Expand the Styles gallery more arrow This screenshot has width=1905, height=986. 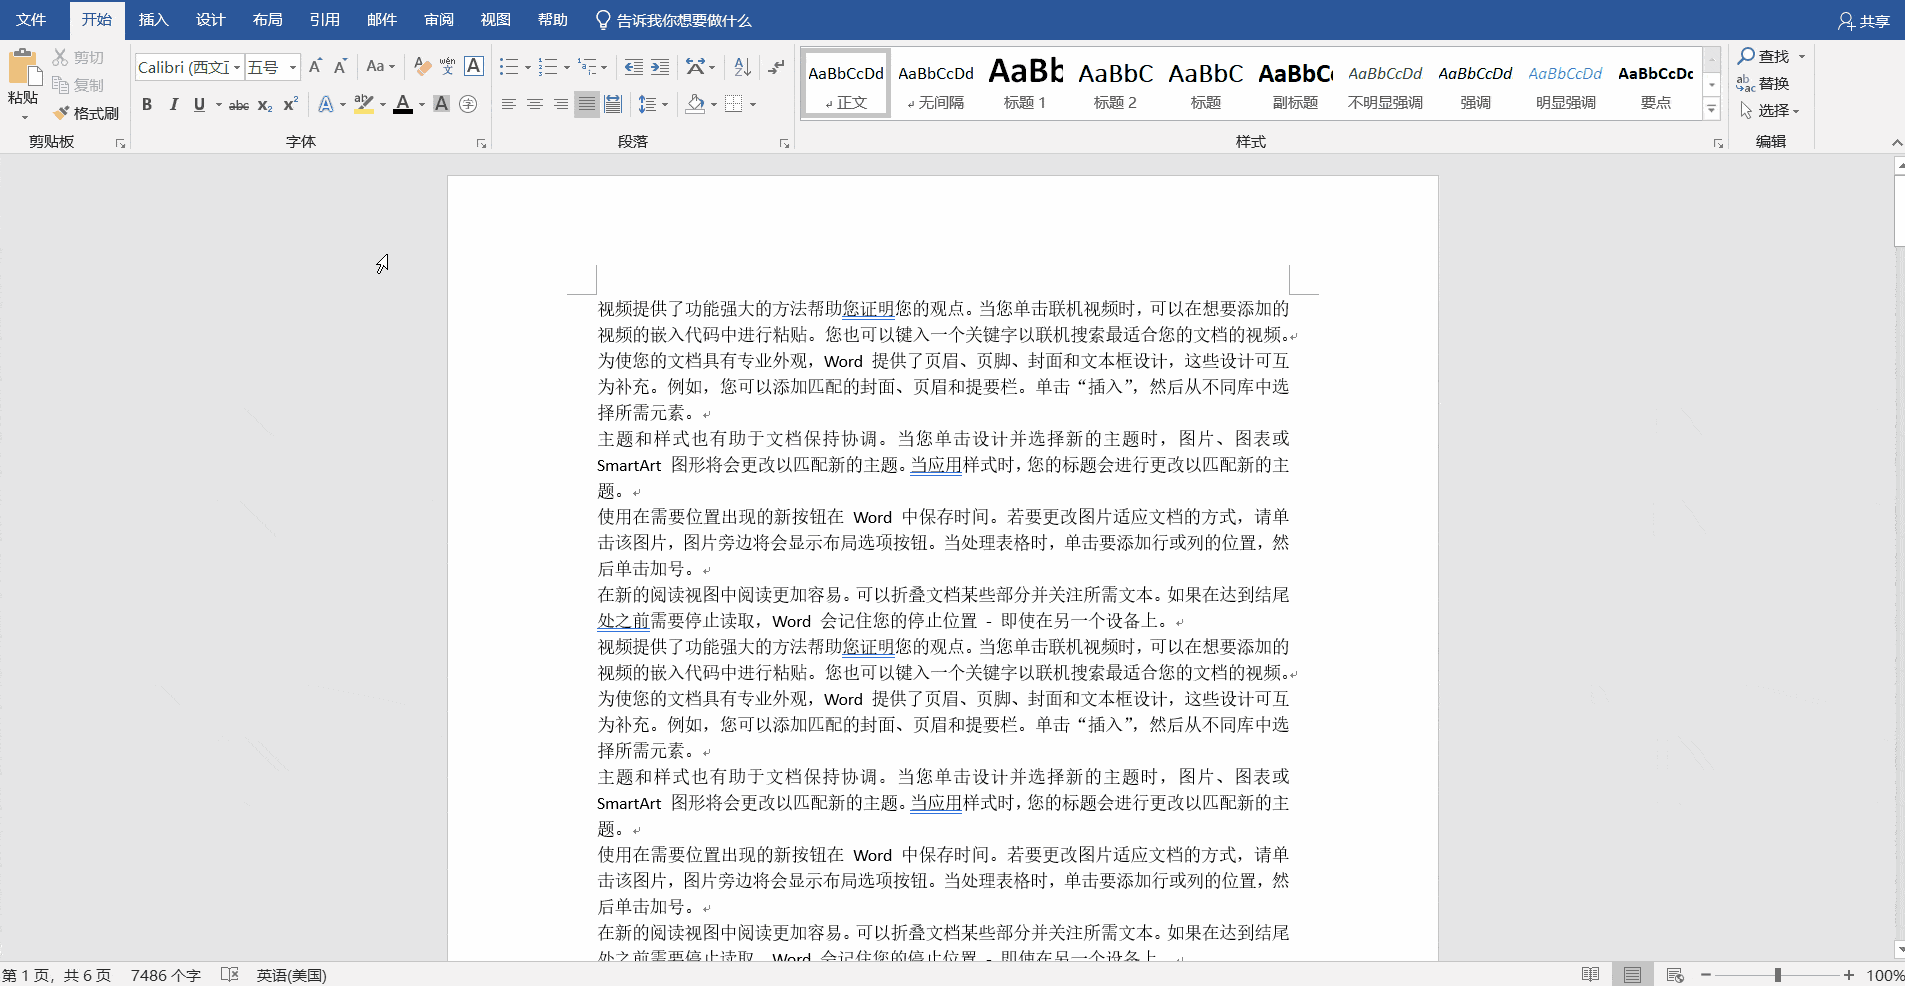[x=1711, y=110]
